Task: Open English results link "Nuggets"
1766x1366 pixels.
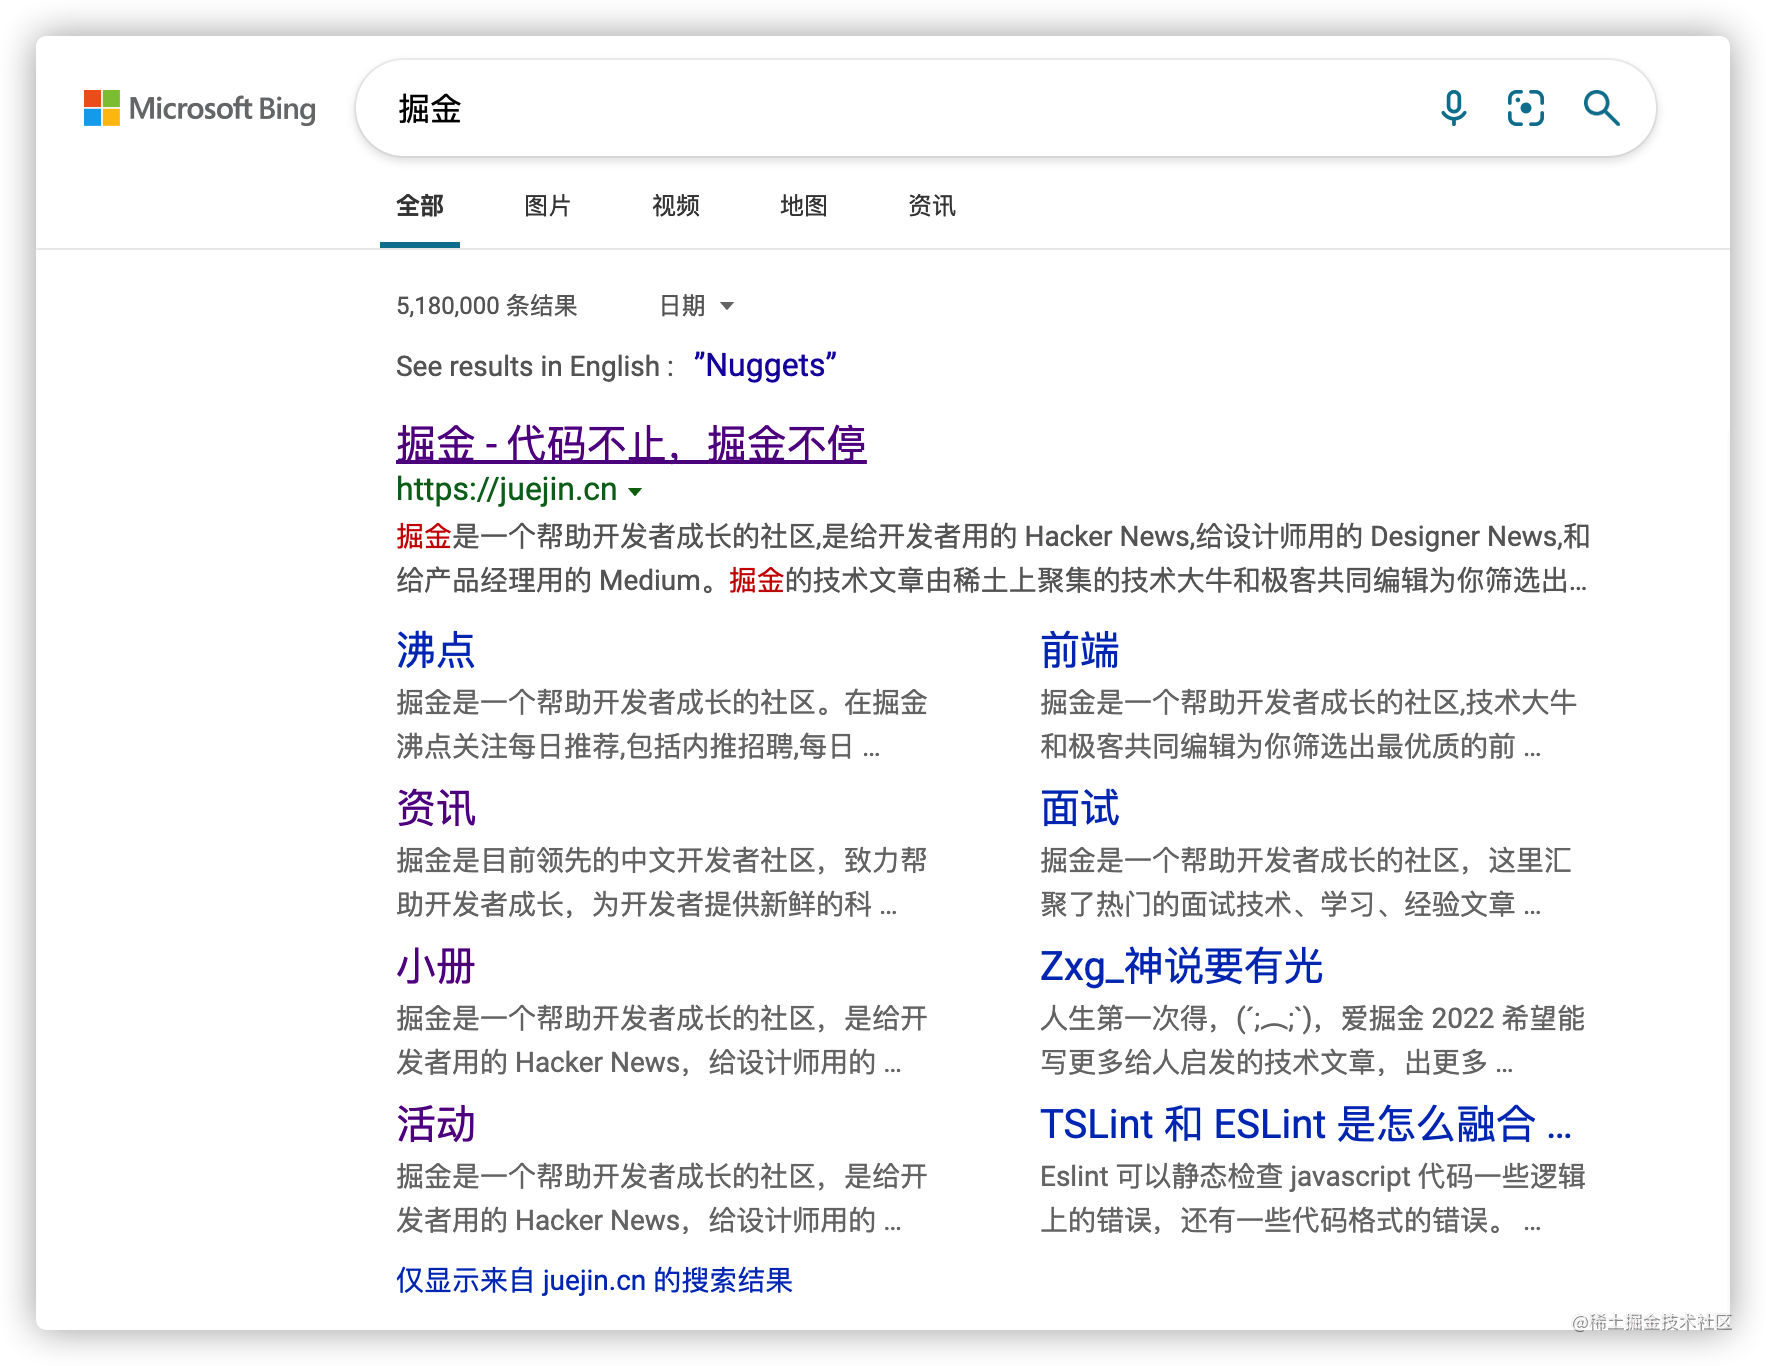Action: [x=765, y=366]
